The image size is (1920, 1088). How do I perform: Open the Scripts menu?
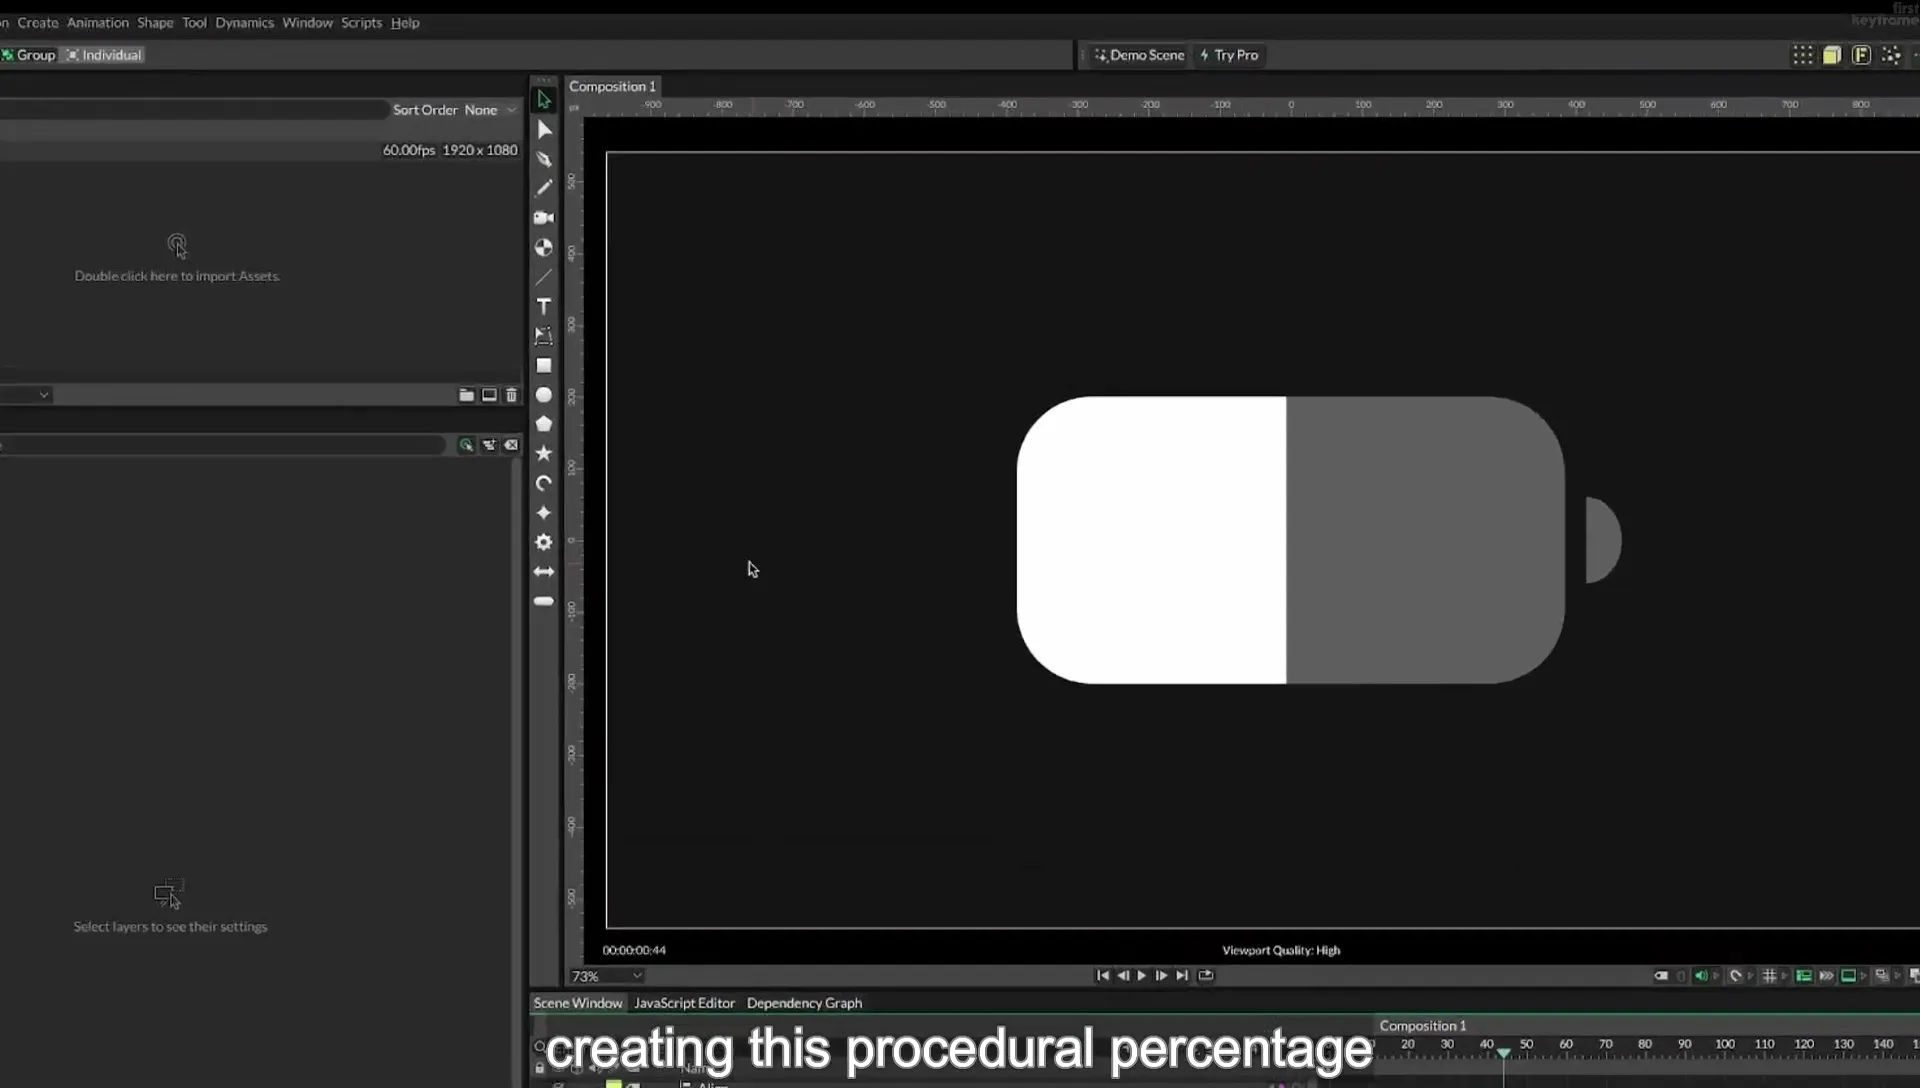click(361, 23)
